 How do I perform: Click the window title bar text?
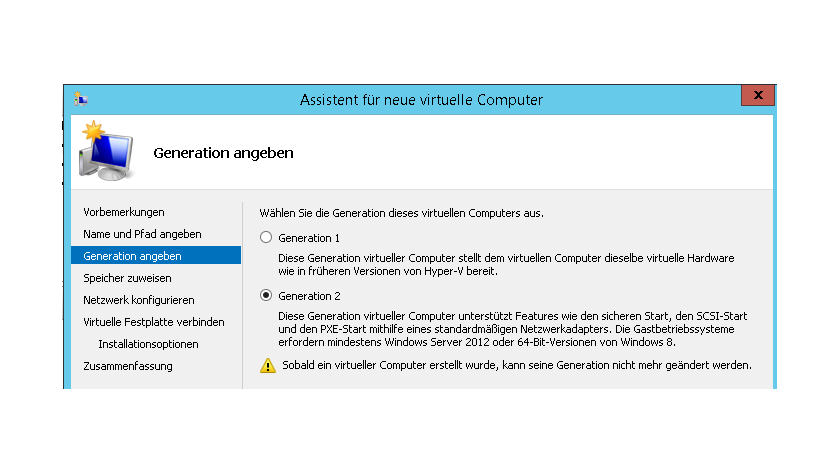421,99
